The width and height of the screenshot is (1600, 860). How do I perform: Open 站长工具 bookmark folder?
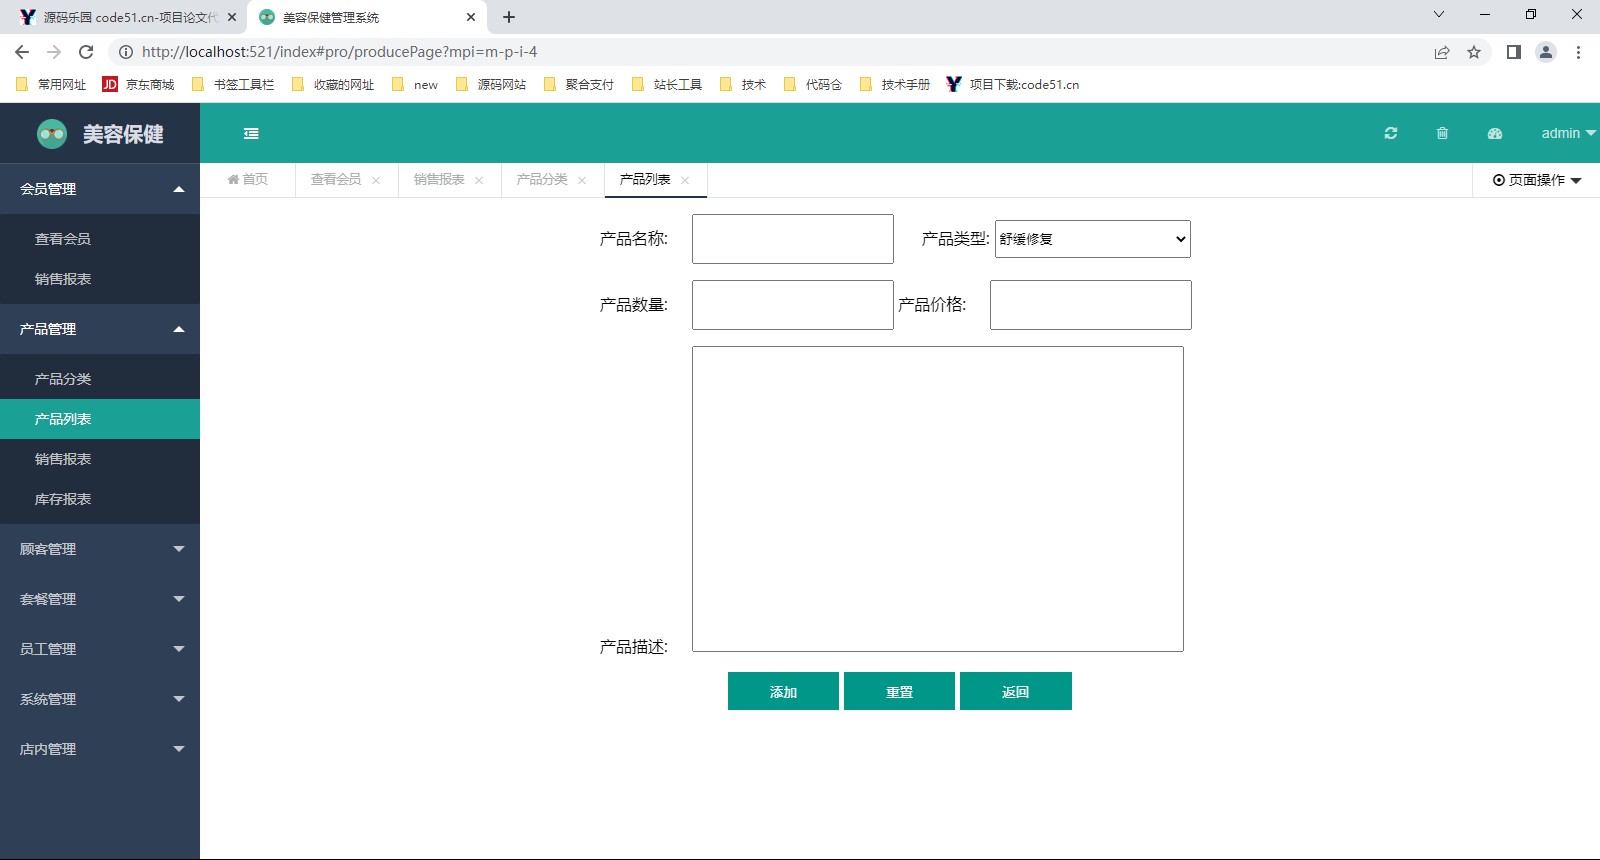pyautogui.click(x=667, y=85)
